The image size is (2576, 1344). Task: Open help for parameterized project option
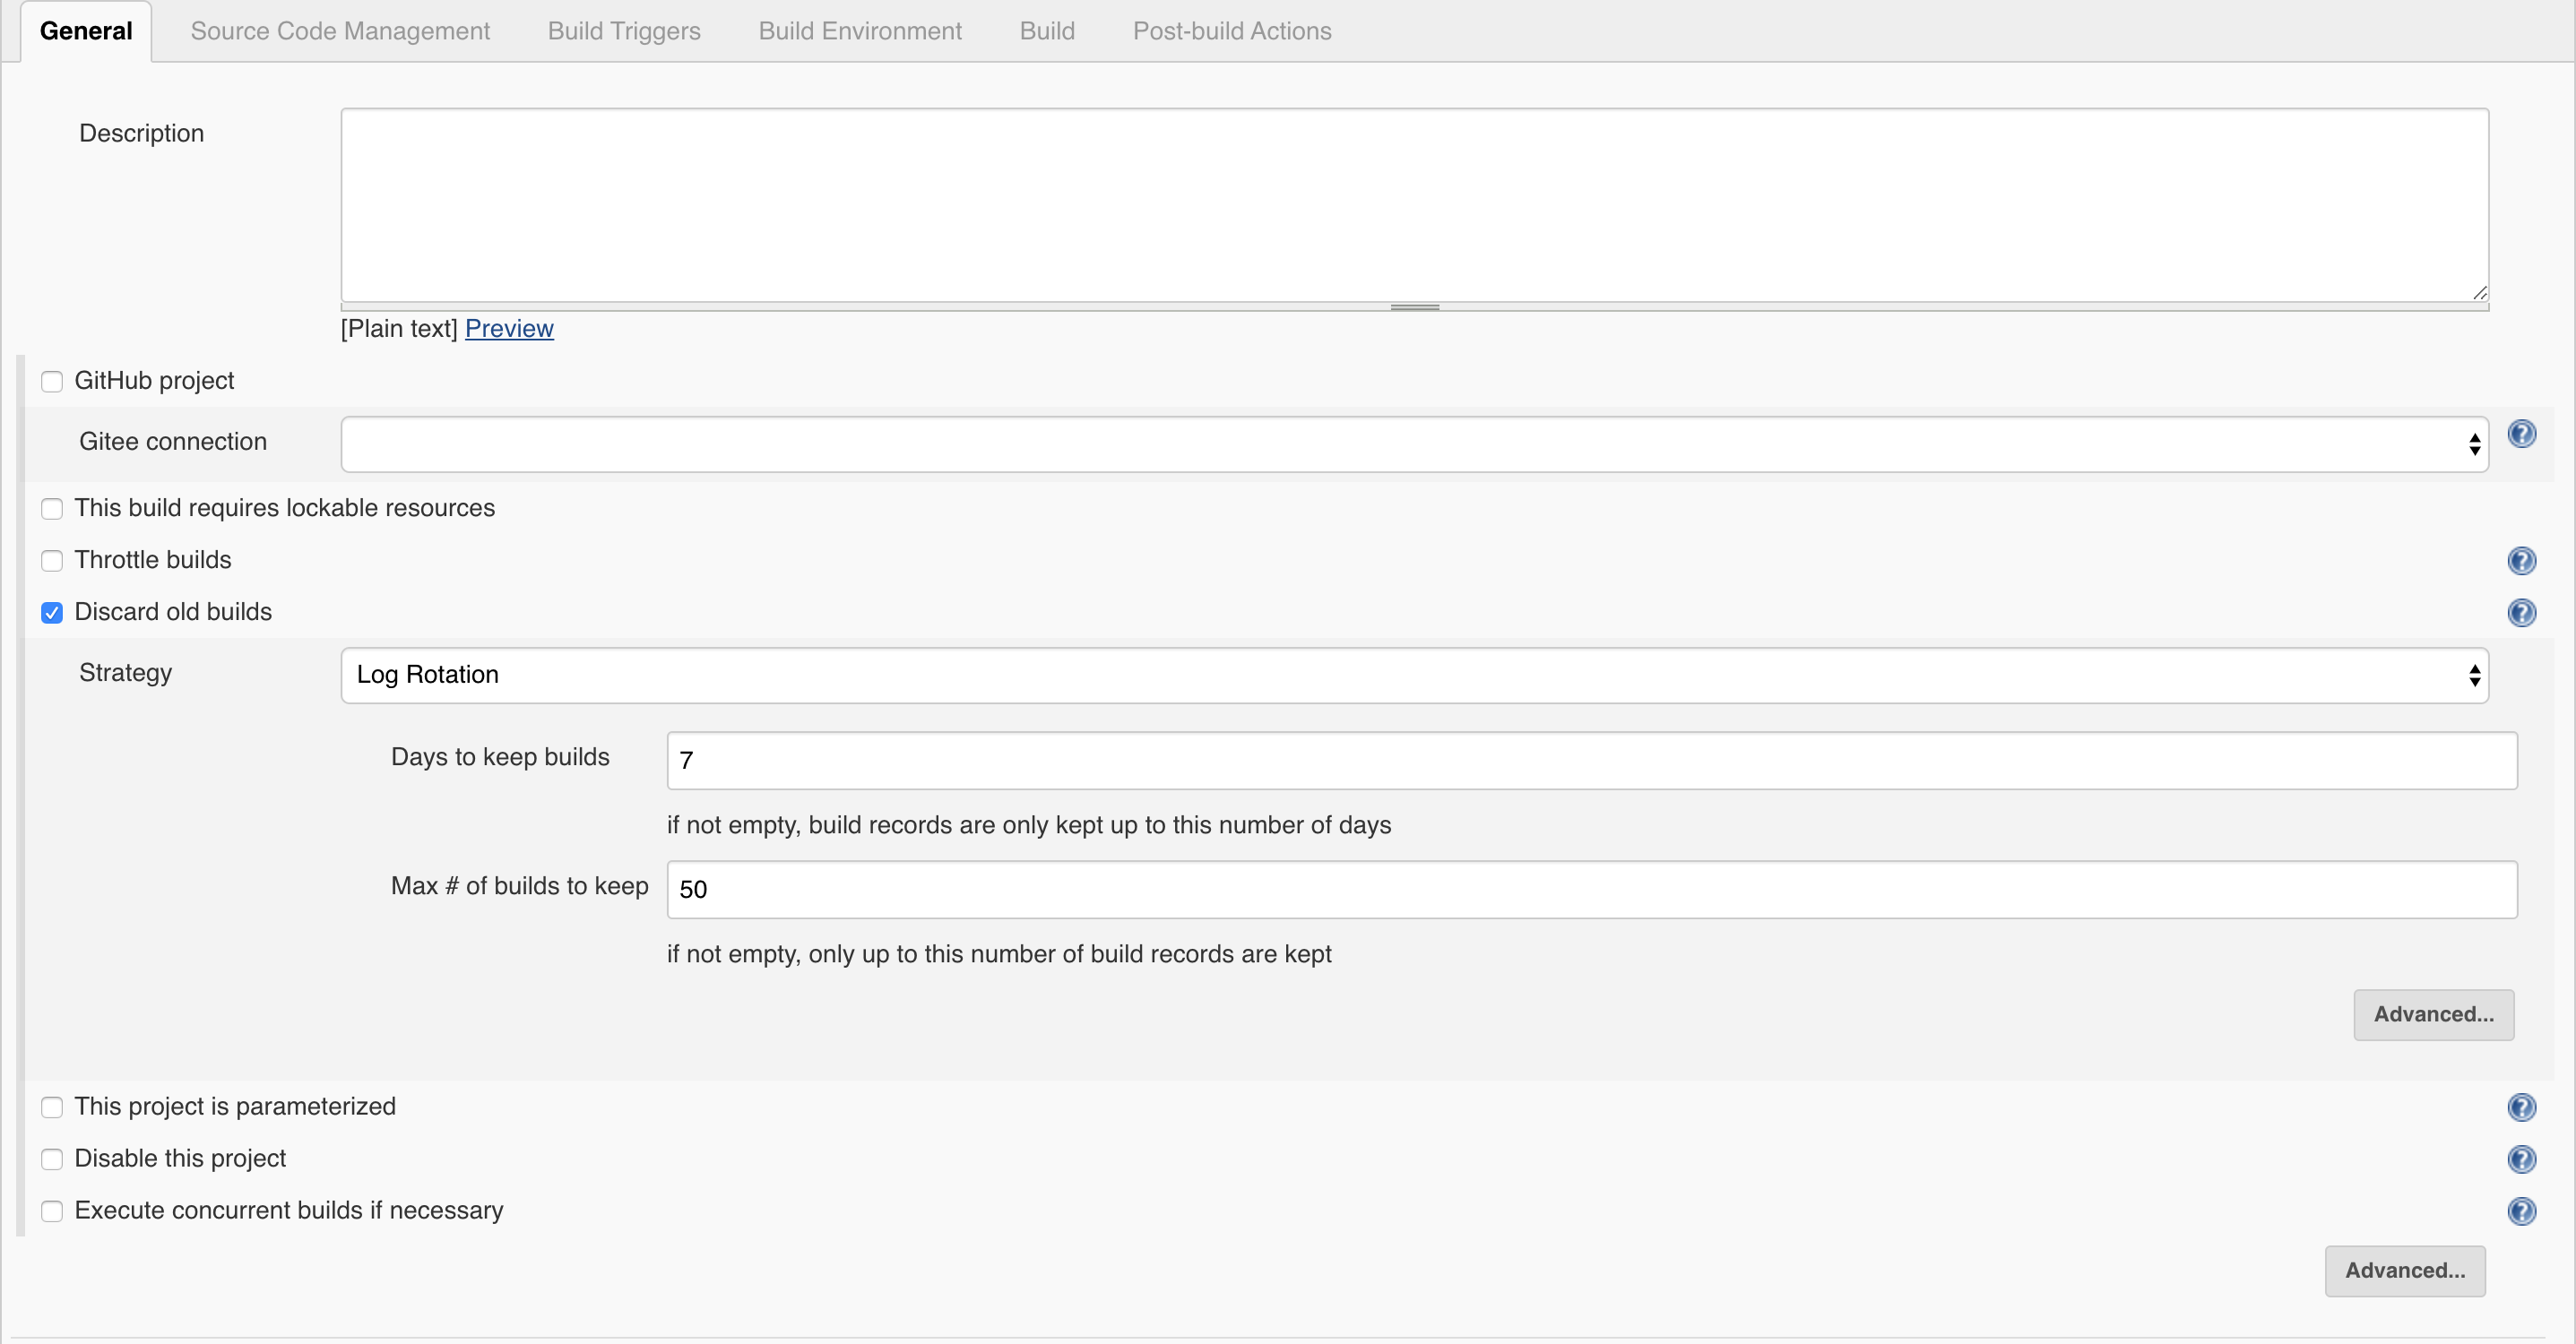2521,1107
